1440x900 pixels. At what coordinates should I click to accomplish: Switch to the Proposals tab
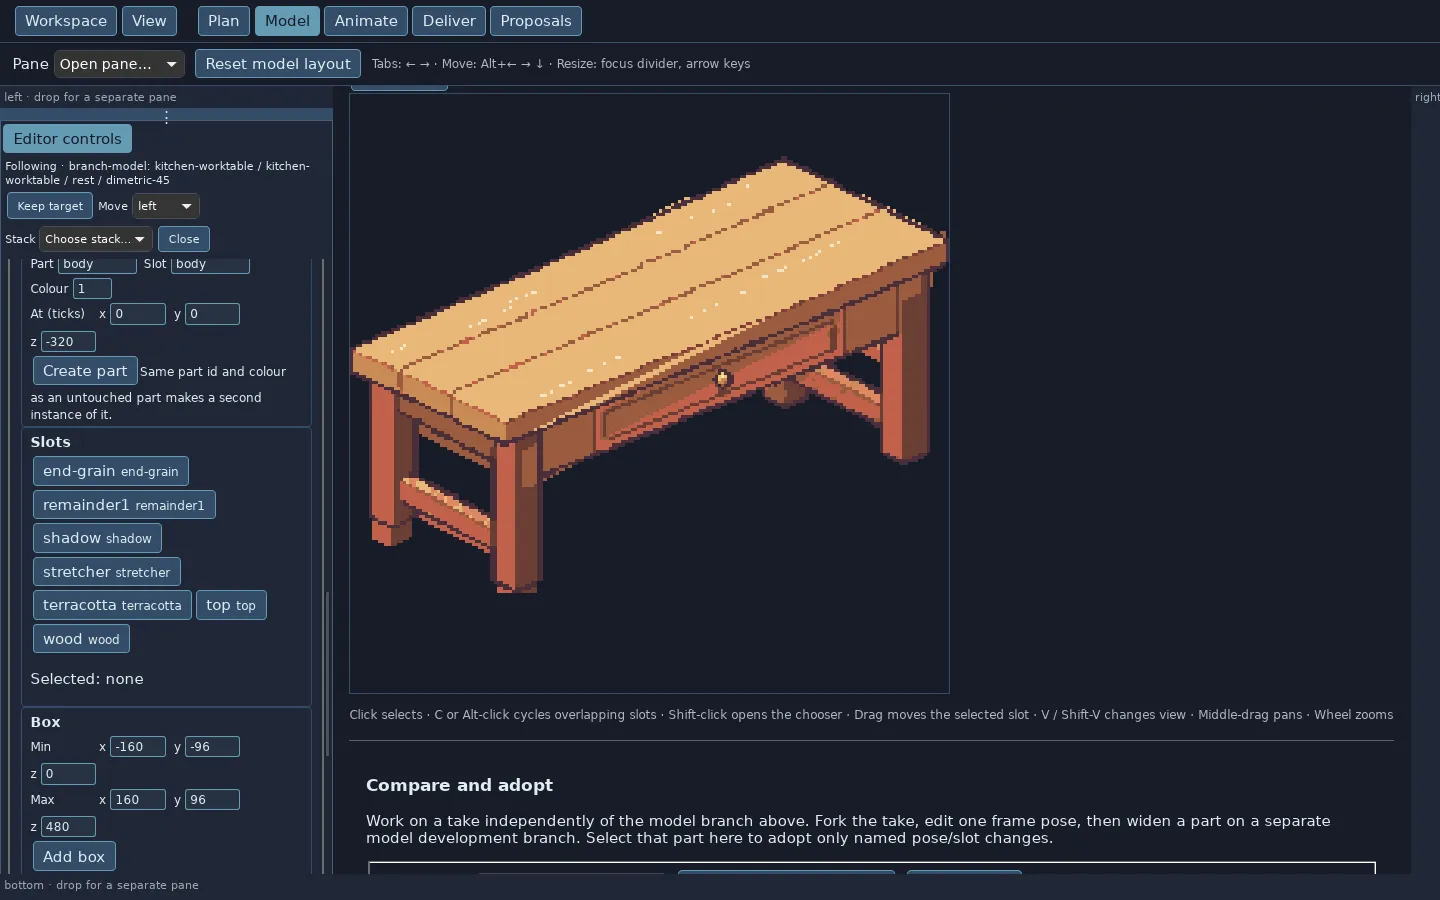(536, 21)
